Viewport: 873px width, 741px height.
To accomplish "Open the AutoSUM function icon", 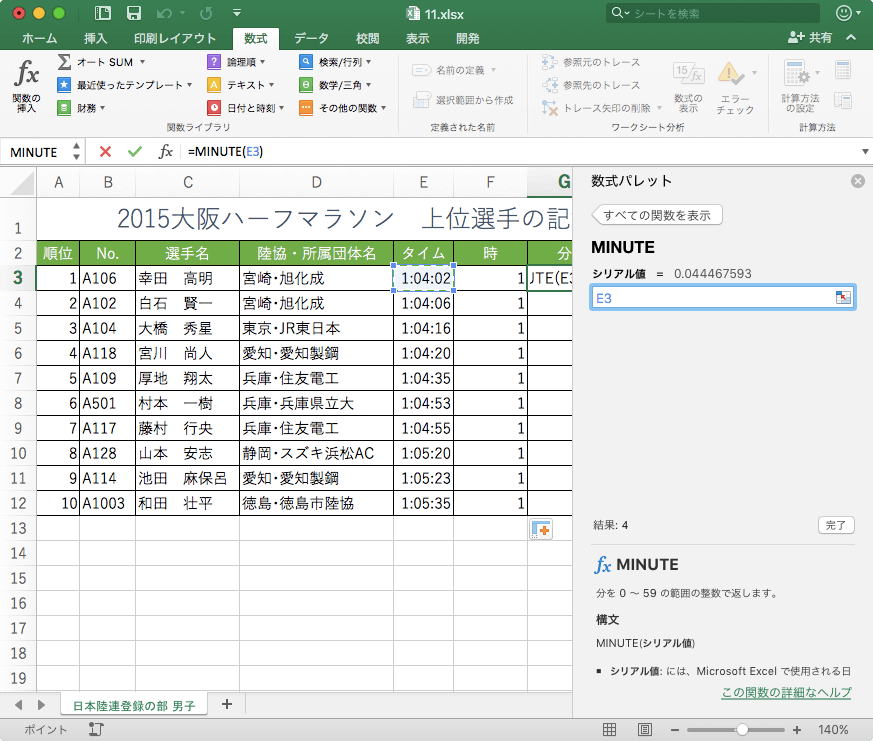I will click(x=65, y=62).
